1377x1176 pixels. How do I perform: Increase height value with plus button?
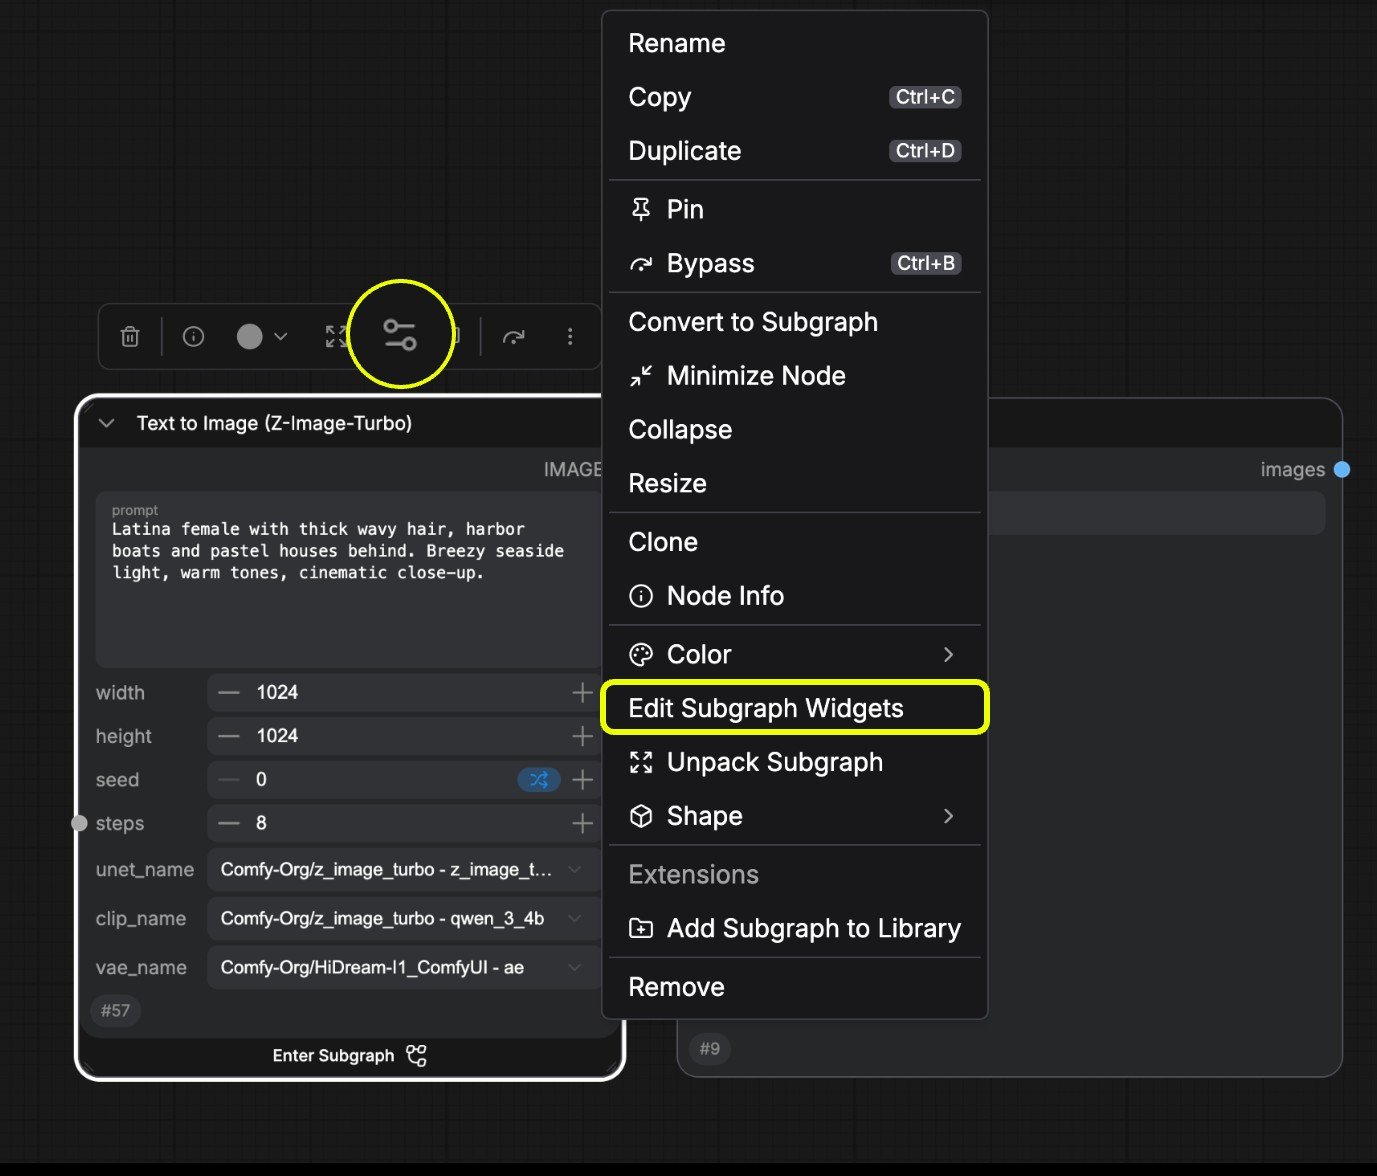pyautogui.click(x=582, y=736)
